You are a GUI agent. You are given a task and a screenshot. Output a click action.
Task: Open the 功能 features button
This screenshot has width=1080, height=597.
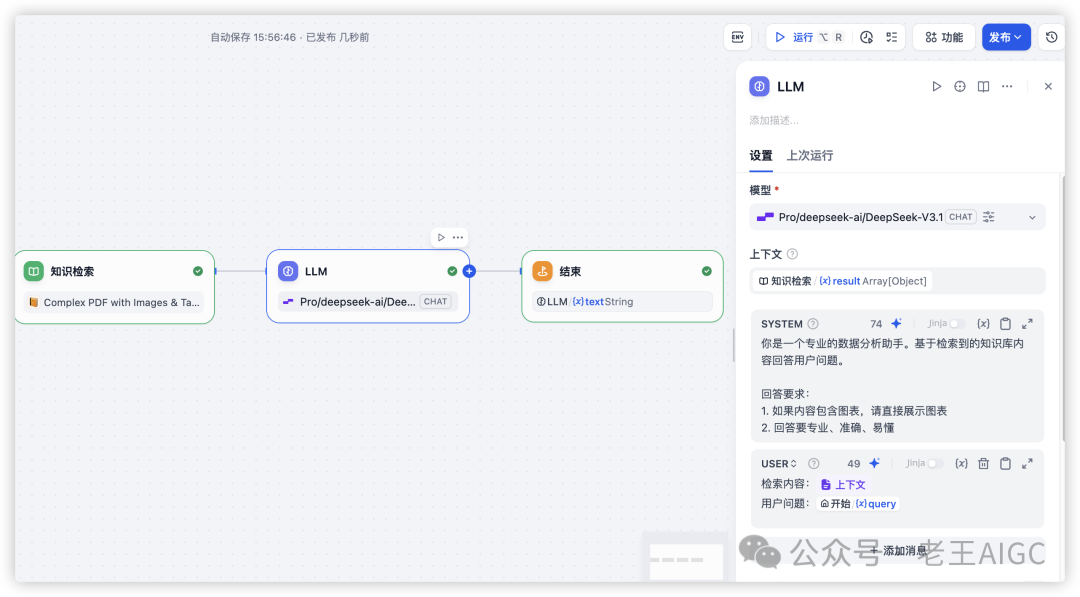point(944,37)
